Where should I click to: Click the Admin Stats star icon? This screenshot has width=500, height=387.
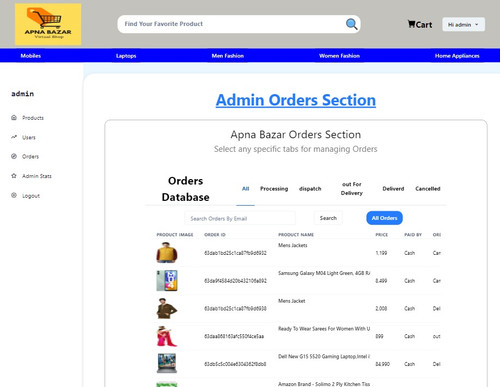click(x=14, y=175)
